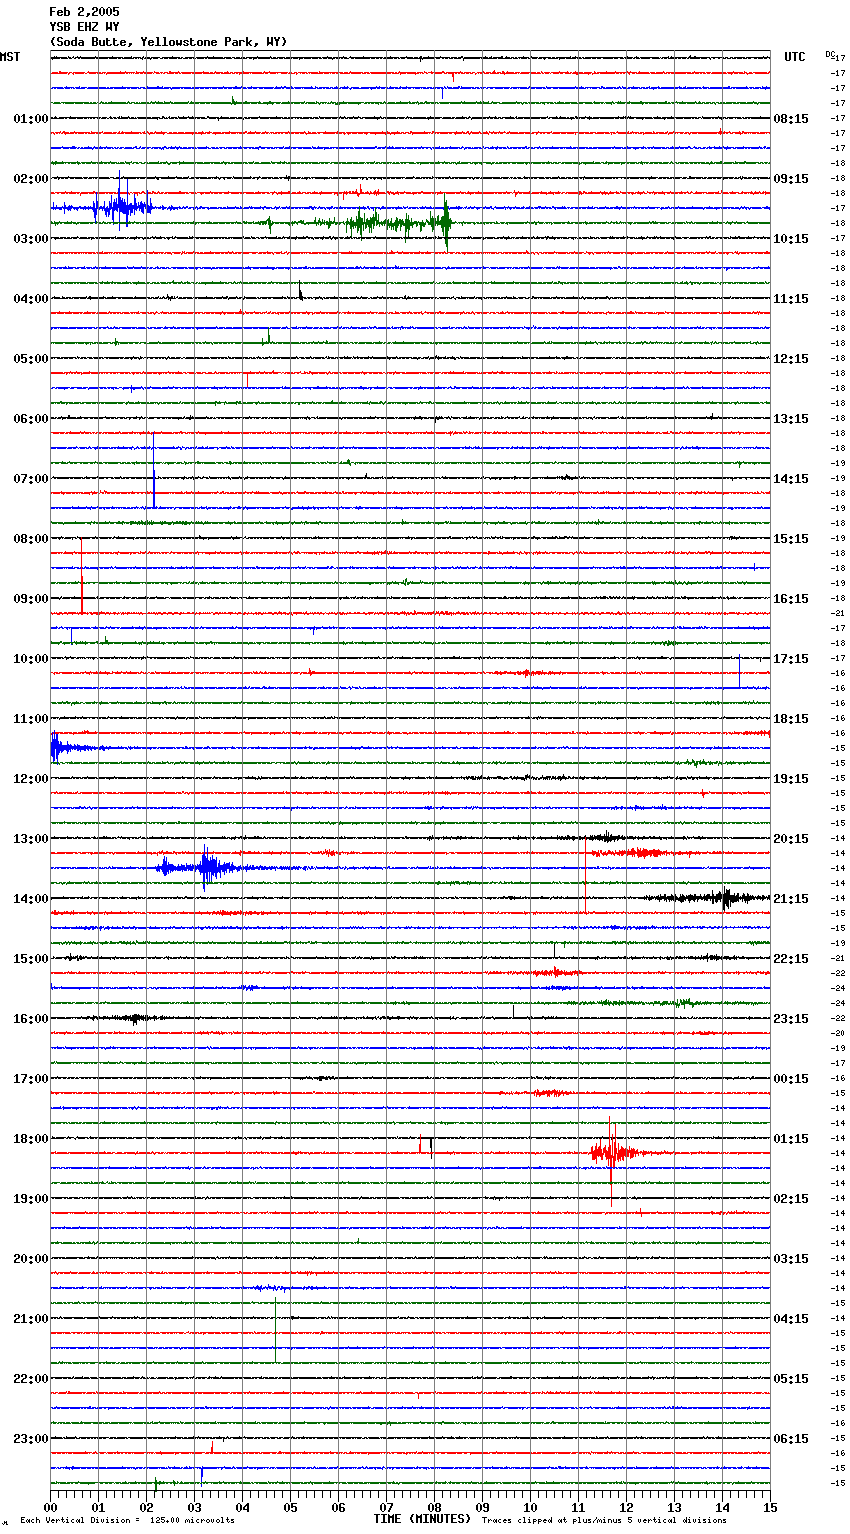Viewport: 850px width, 1534px height.
Task: Click the 21:15 UTC time label
Action: click(x=791, y=899)
